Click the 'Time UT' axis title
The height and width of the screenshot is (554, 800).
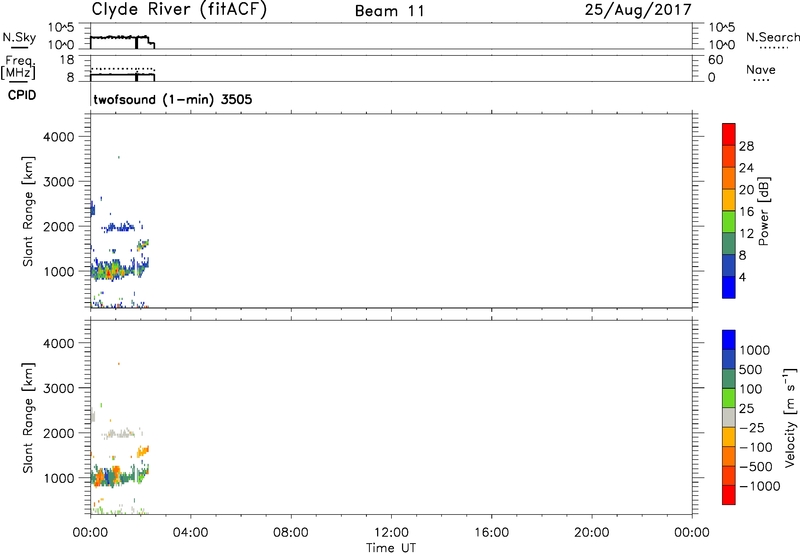pos(391,548)
